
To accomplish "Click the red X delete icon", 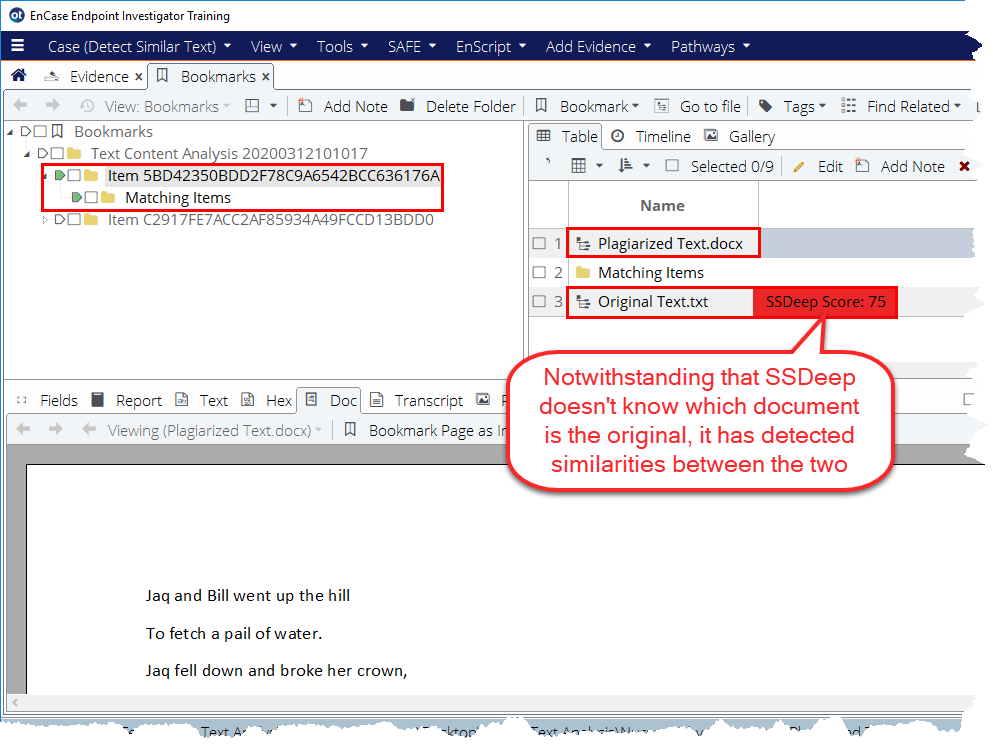I will (965, 166).
